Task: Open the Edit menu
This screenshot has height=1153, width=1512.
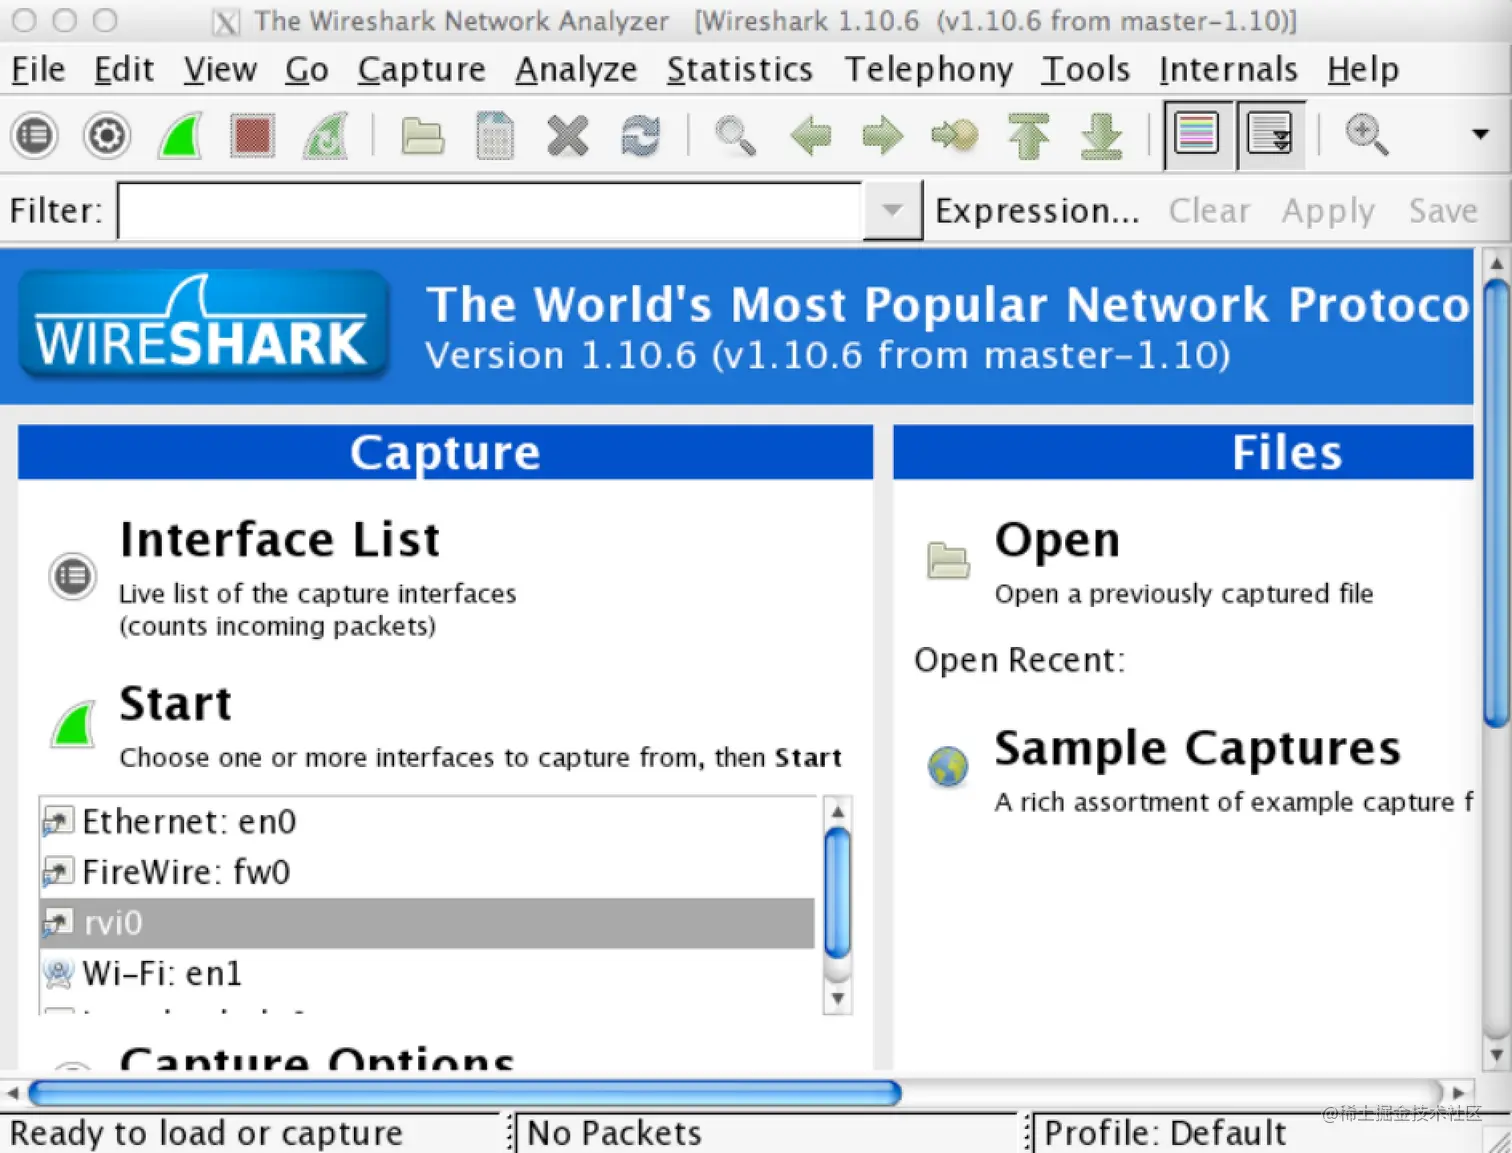Action: [124, 69]
